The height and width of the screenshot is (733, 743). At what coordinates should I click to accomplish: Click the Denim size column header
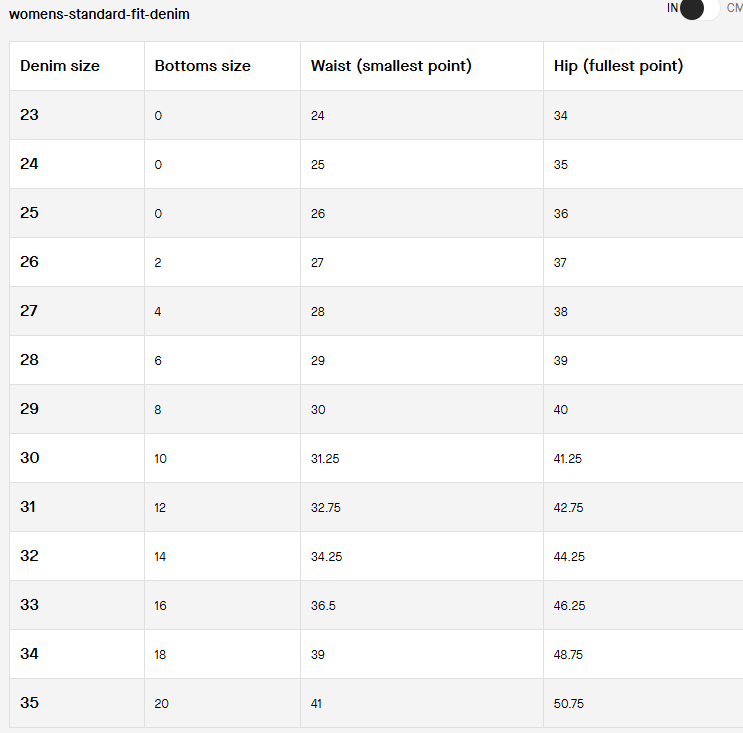pos(60,66)
